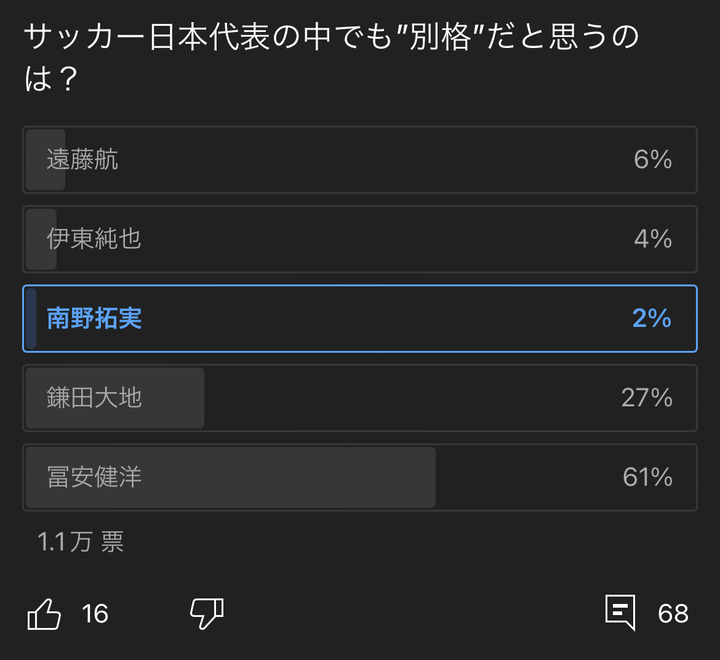
Task: Click the thumbs-up like icon
Action: 45,613
